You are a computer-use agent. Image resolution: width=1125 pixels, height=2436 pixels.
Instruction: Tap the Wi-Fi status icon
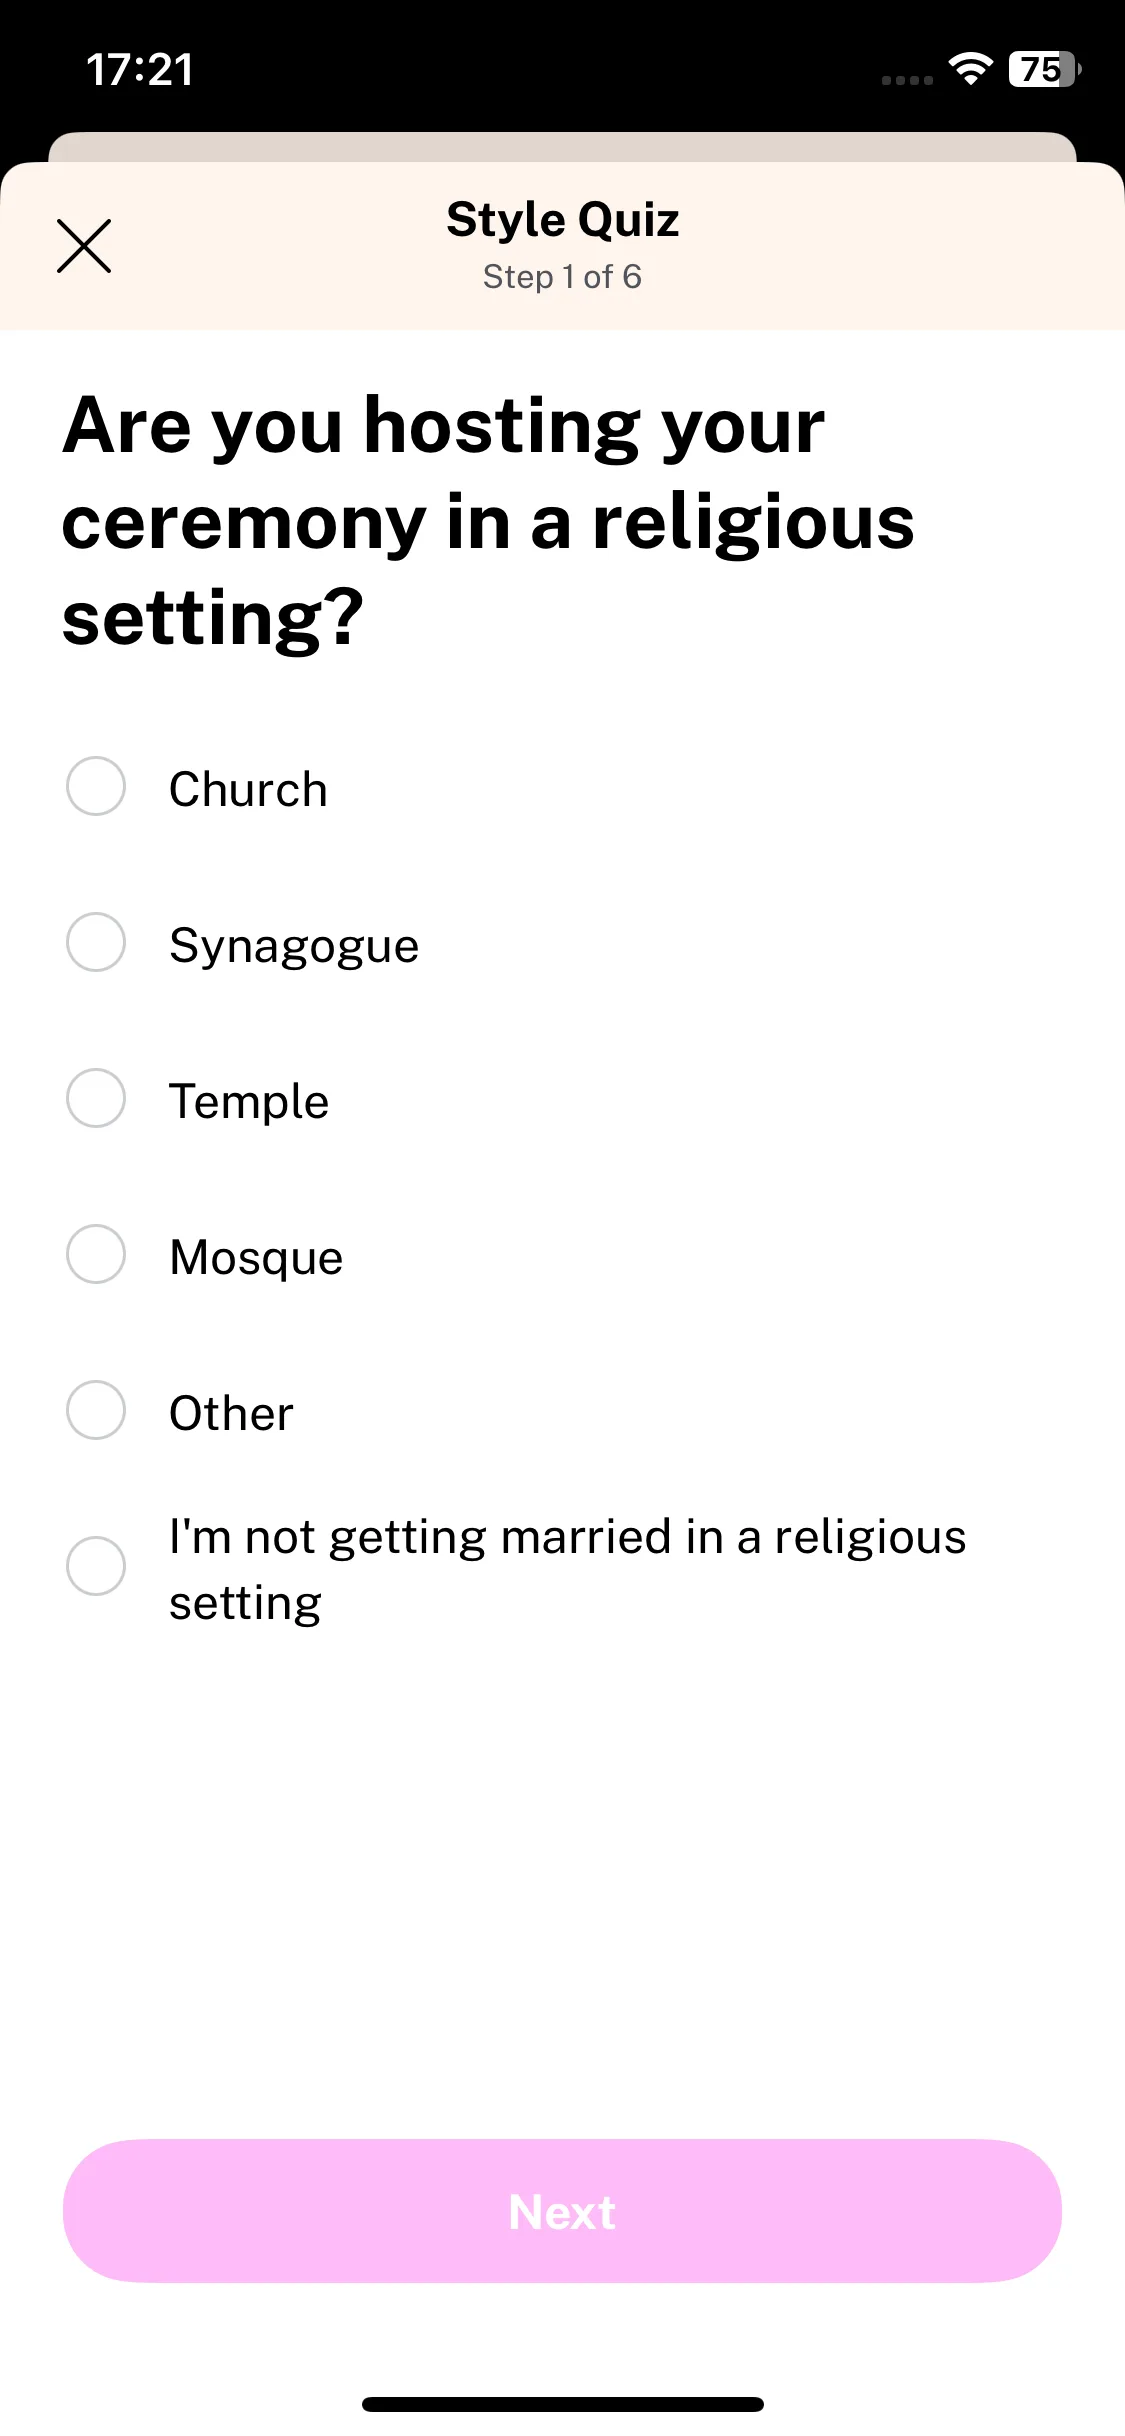coord(970,69)
